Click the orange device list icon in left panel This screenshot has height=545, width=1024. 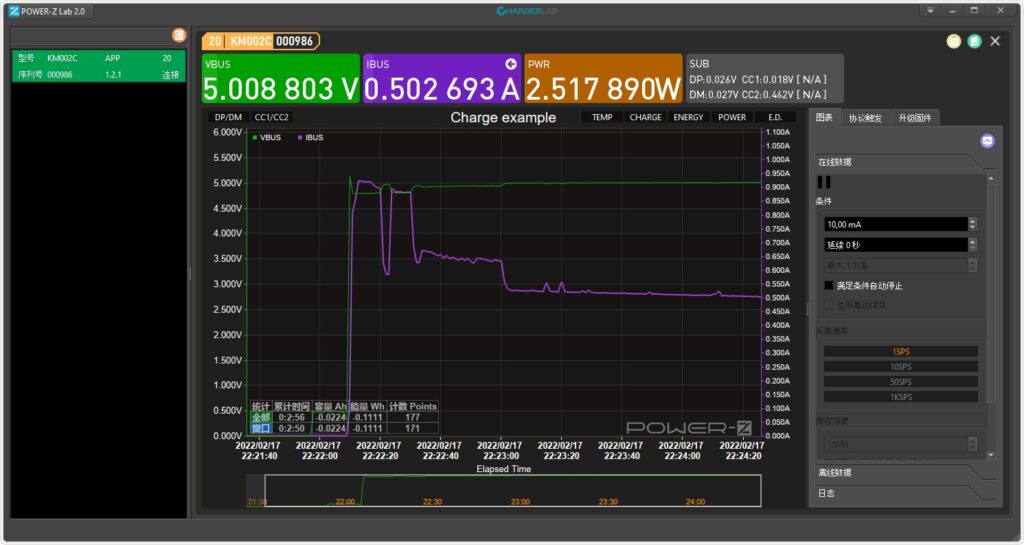click(178, 35)
